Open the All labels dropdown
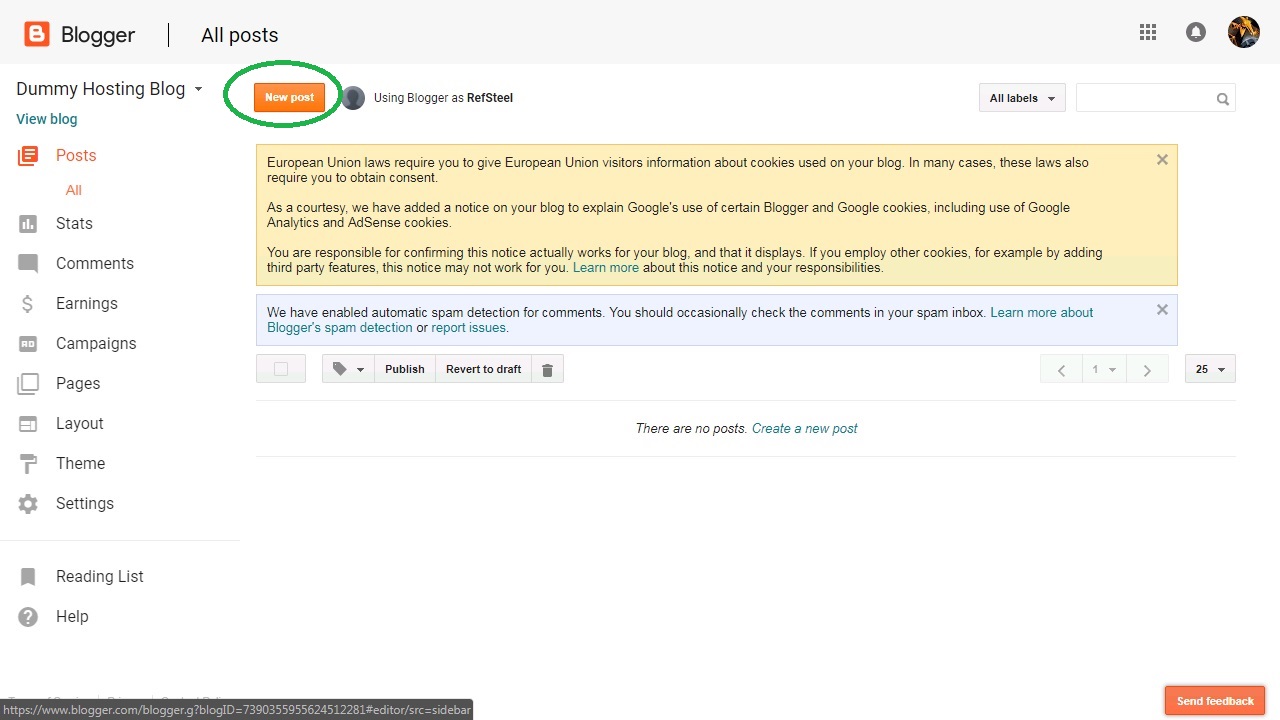This screenshot has width=1280, height=720. pyautogui.click(x=1022, y=98)
